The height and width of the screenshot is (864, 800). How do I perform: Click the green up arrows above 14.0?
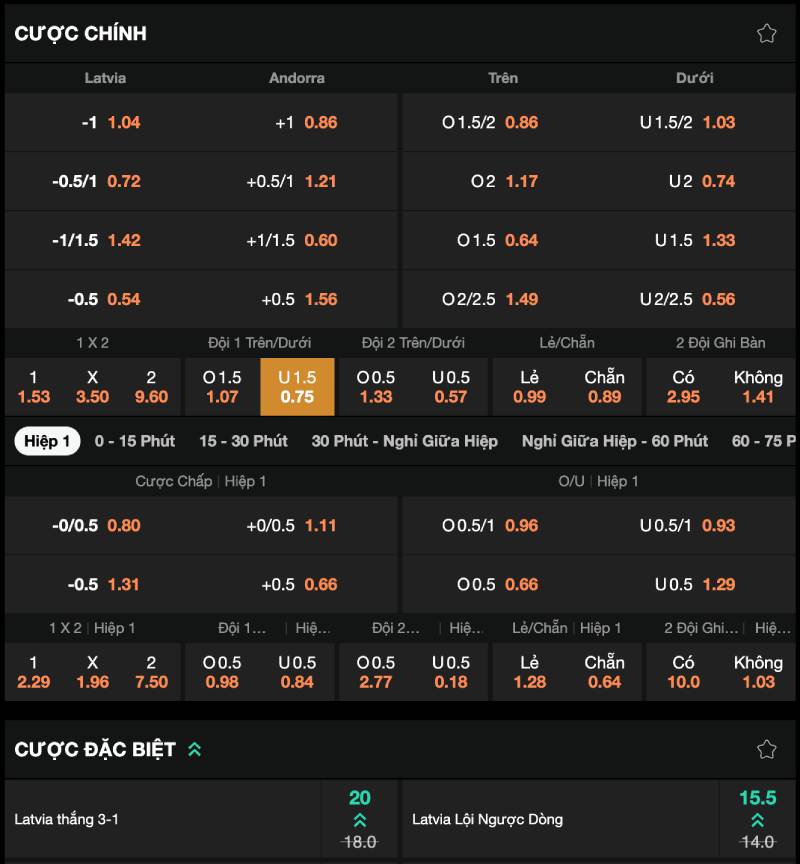(758, 820)
